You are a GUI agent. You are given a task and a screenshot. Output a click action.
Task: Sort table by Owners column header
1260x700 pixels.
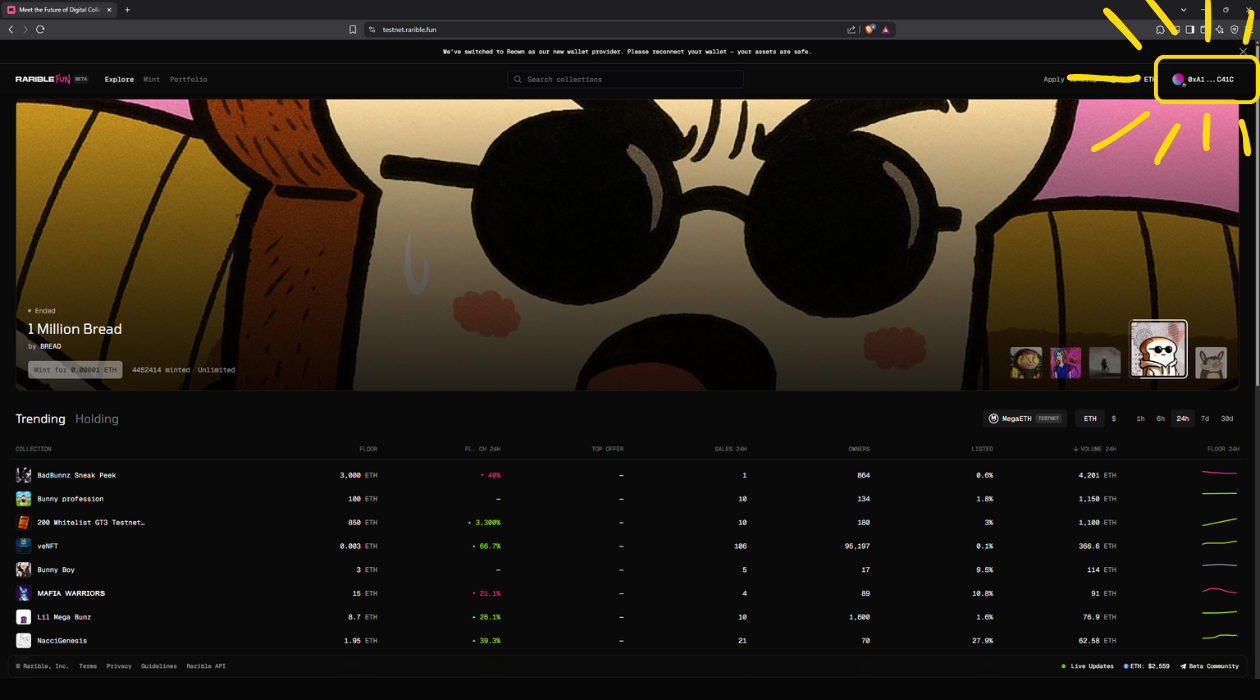click(x=859, y=449)
